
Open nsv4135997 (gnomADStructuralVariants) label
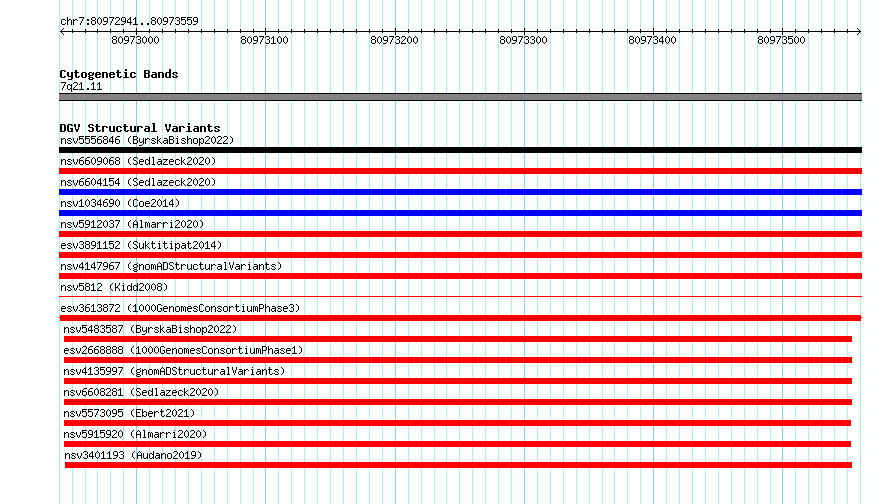[174, 371]
